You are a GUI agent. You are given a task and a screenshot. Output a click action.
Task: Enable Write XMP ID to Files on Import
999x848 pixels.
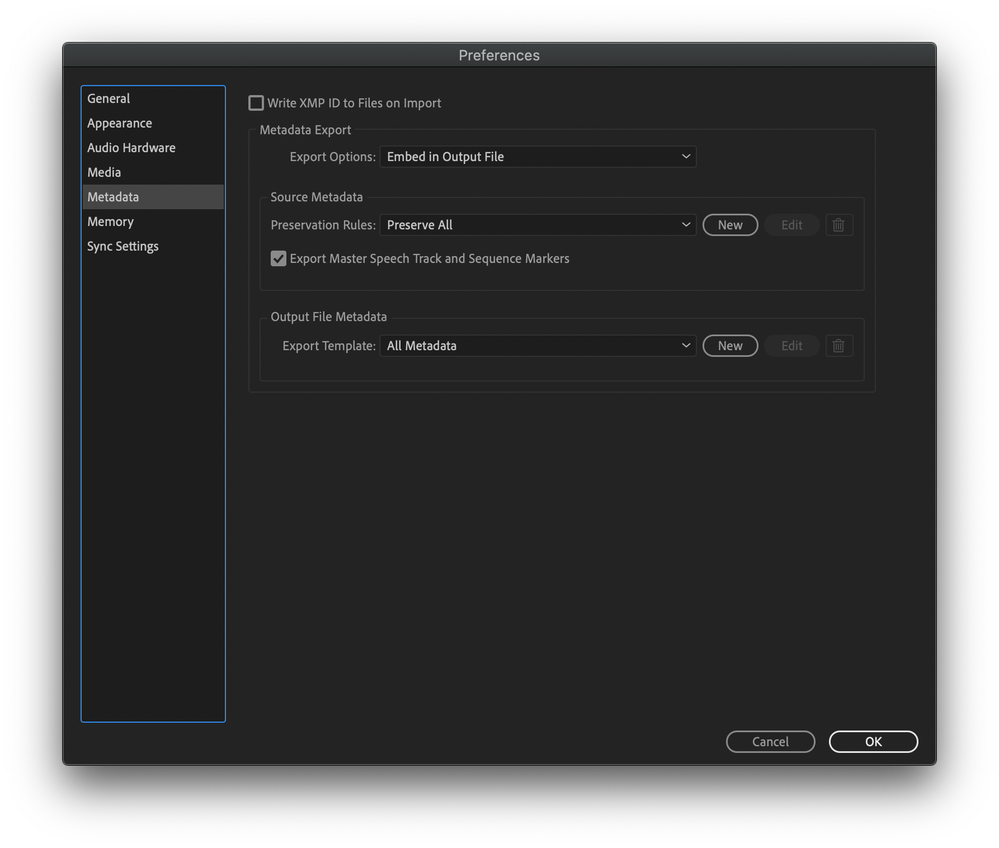click(256, 103)
